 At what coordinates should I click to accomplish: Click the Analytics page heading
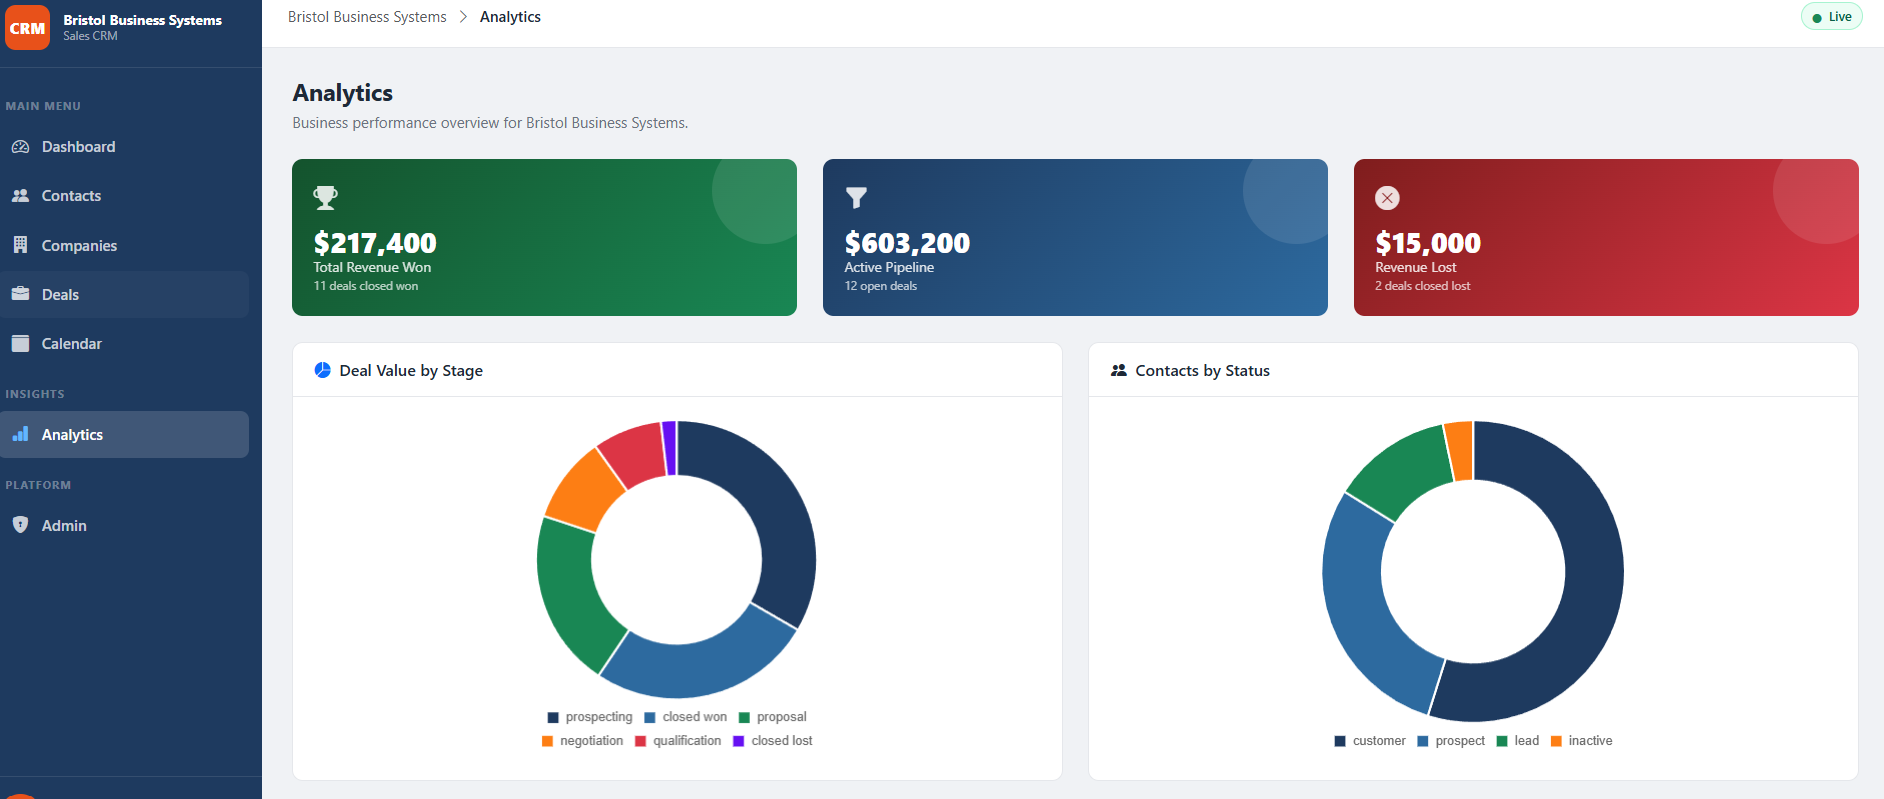pos(342,93)
